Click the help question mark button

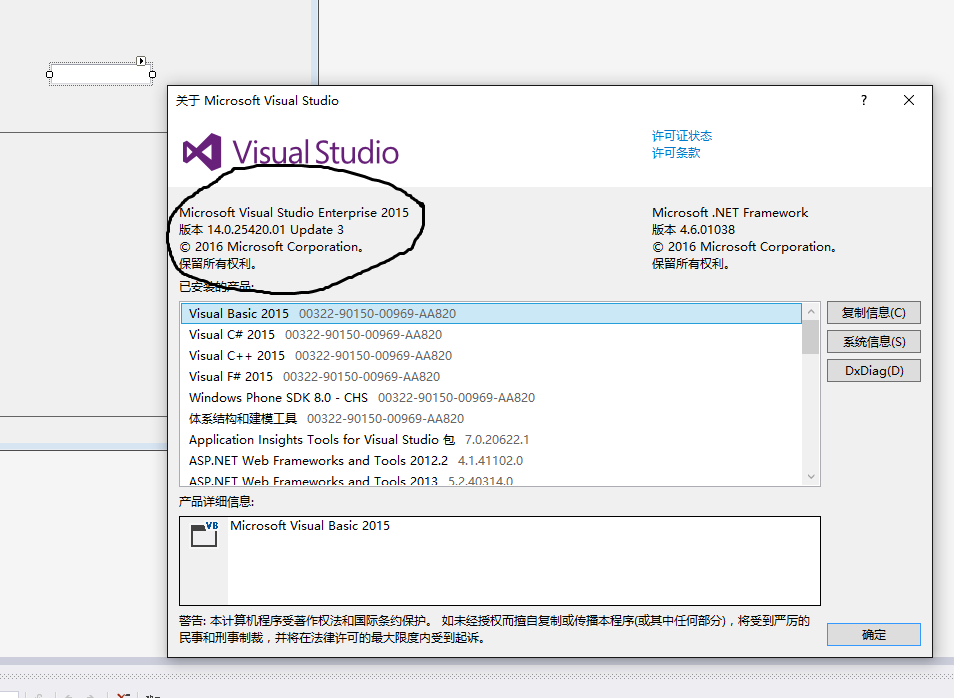click(x=863, y=100)
